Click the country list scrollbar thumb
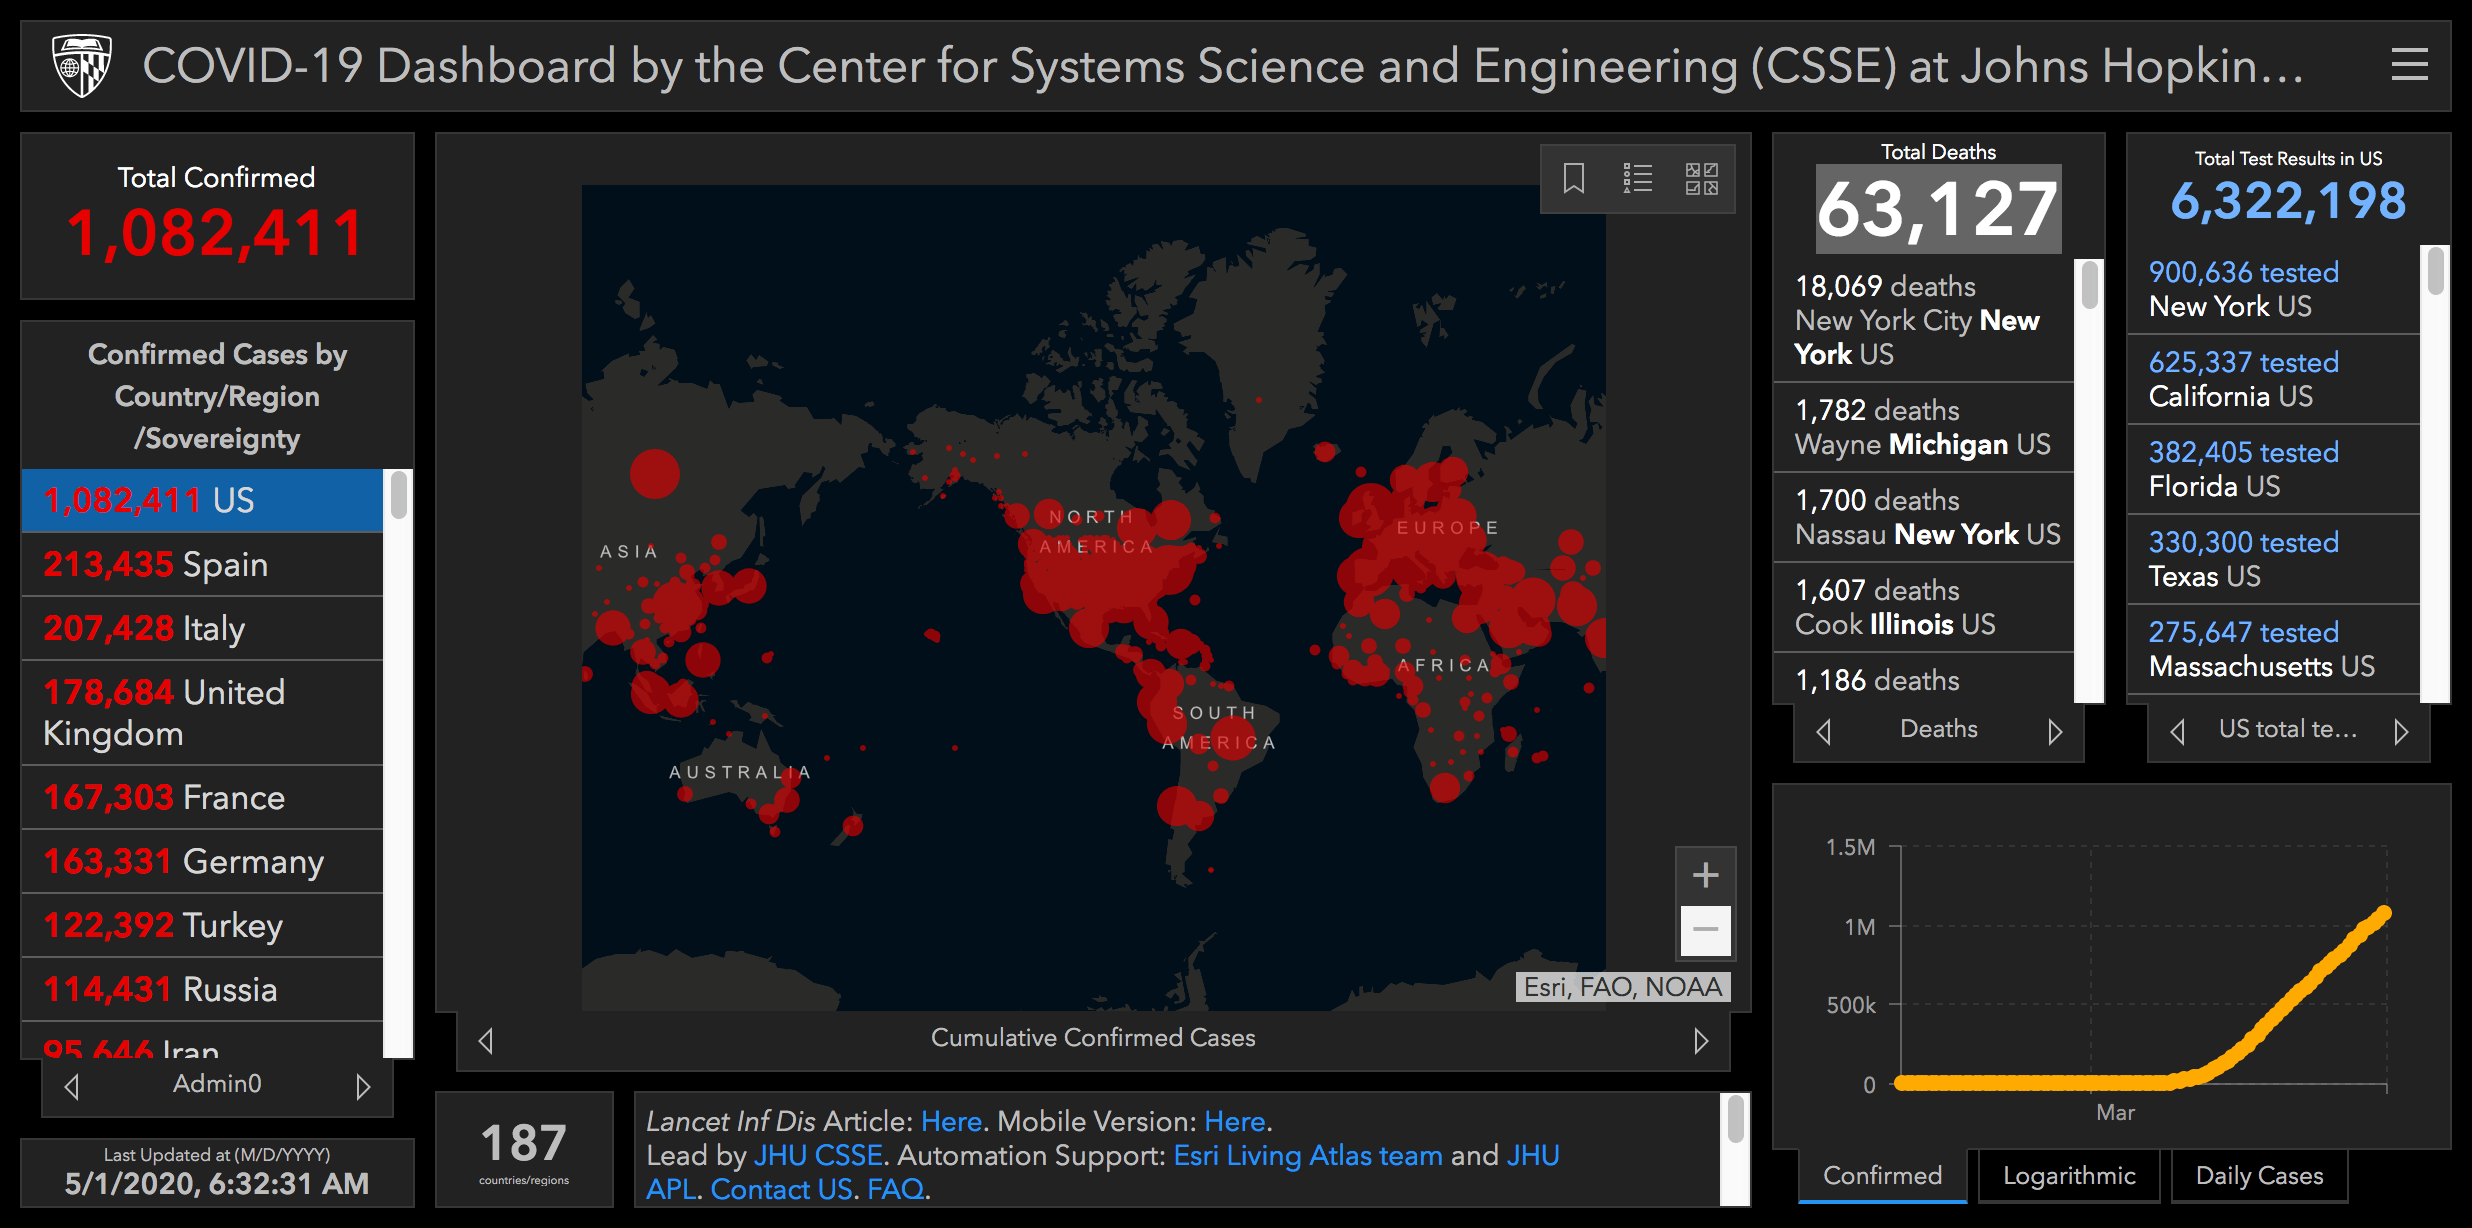This screenshot has width=2472, height=1228. [399, 495]
